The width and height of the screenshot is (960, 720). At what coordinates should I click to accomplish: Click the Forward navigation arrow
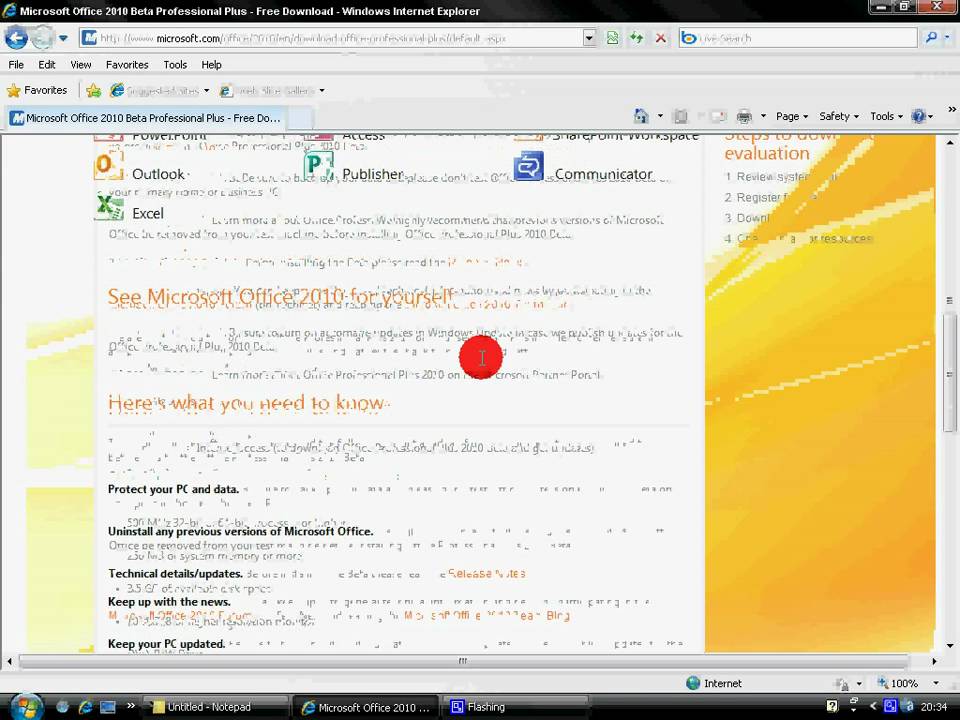(42, 38)
